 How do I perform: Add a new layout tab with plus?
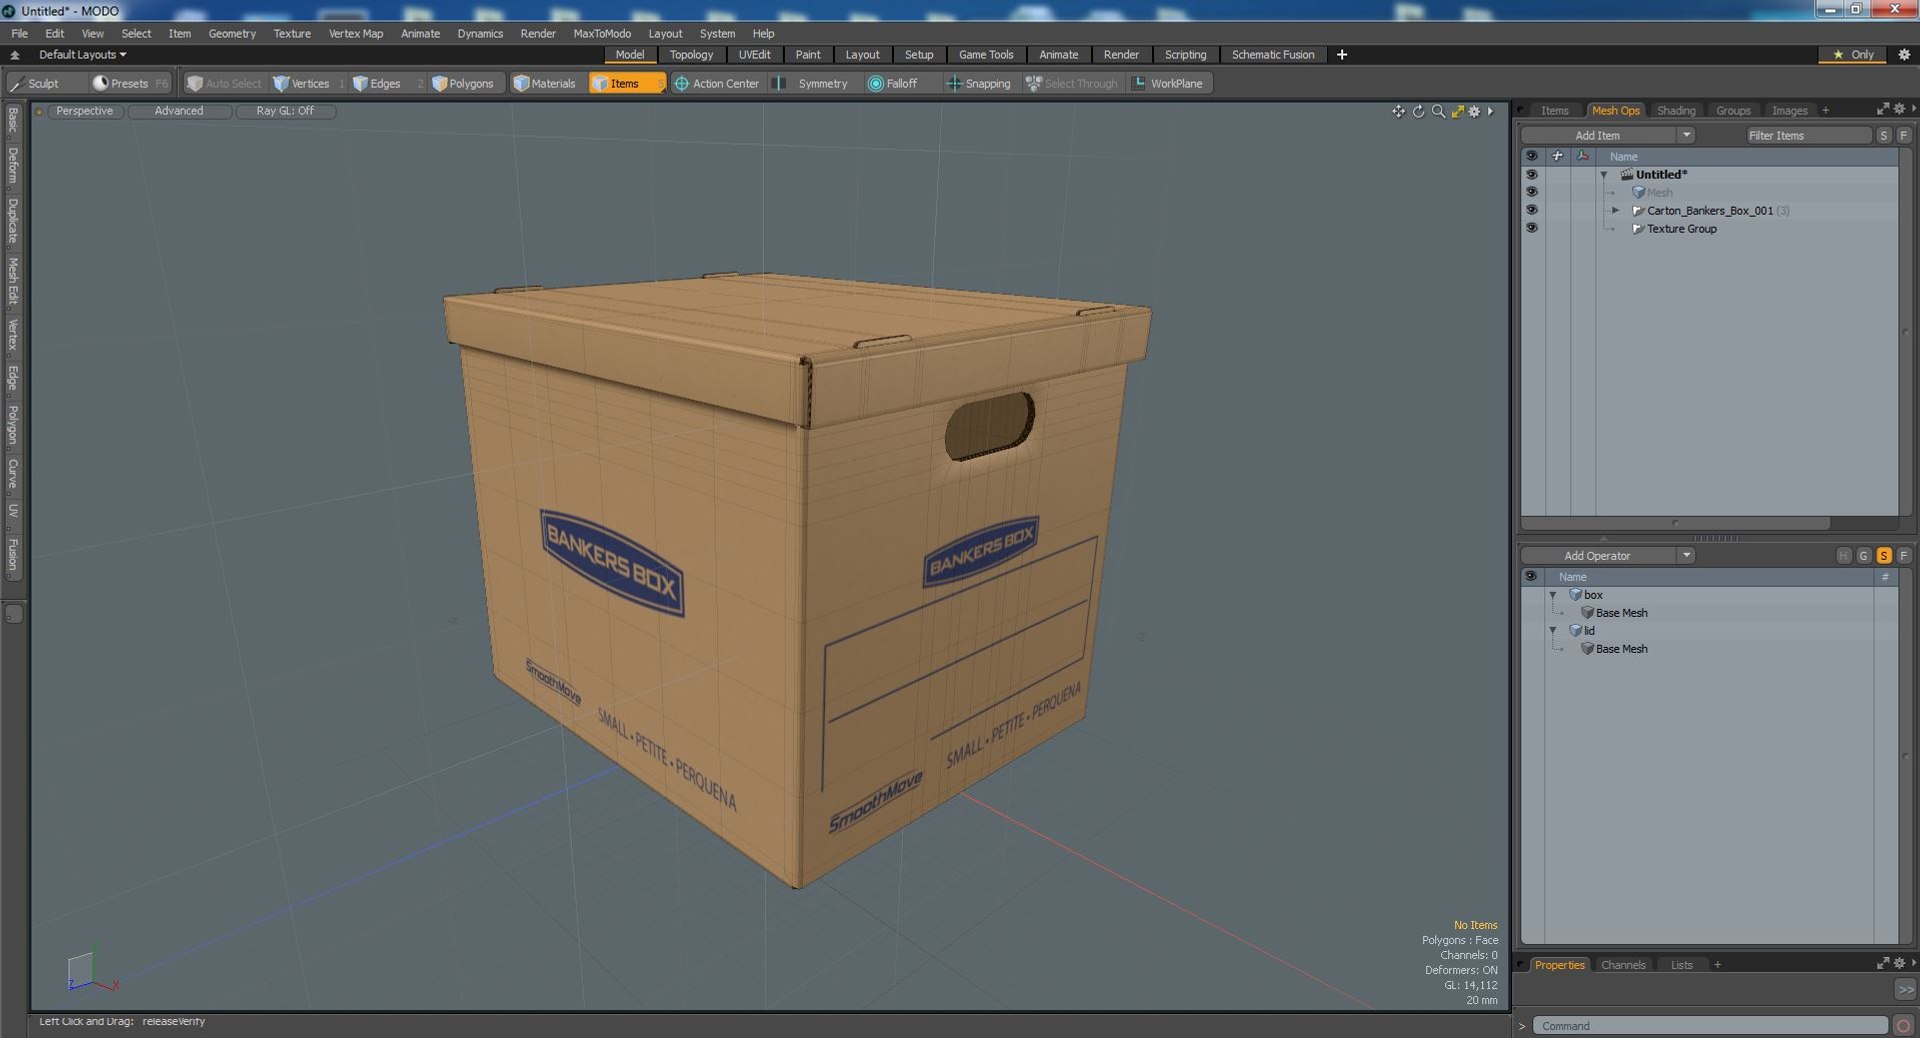point(1342,55)
